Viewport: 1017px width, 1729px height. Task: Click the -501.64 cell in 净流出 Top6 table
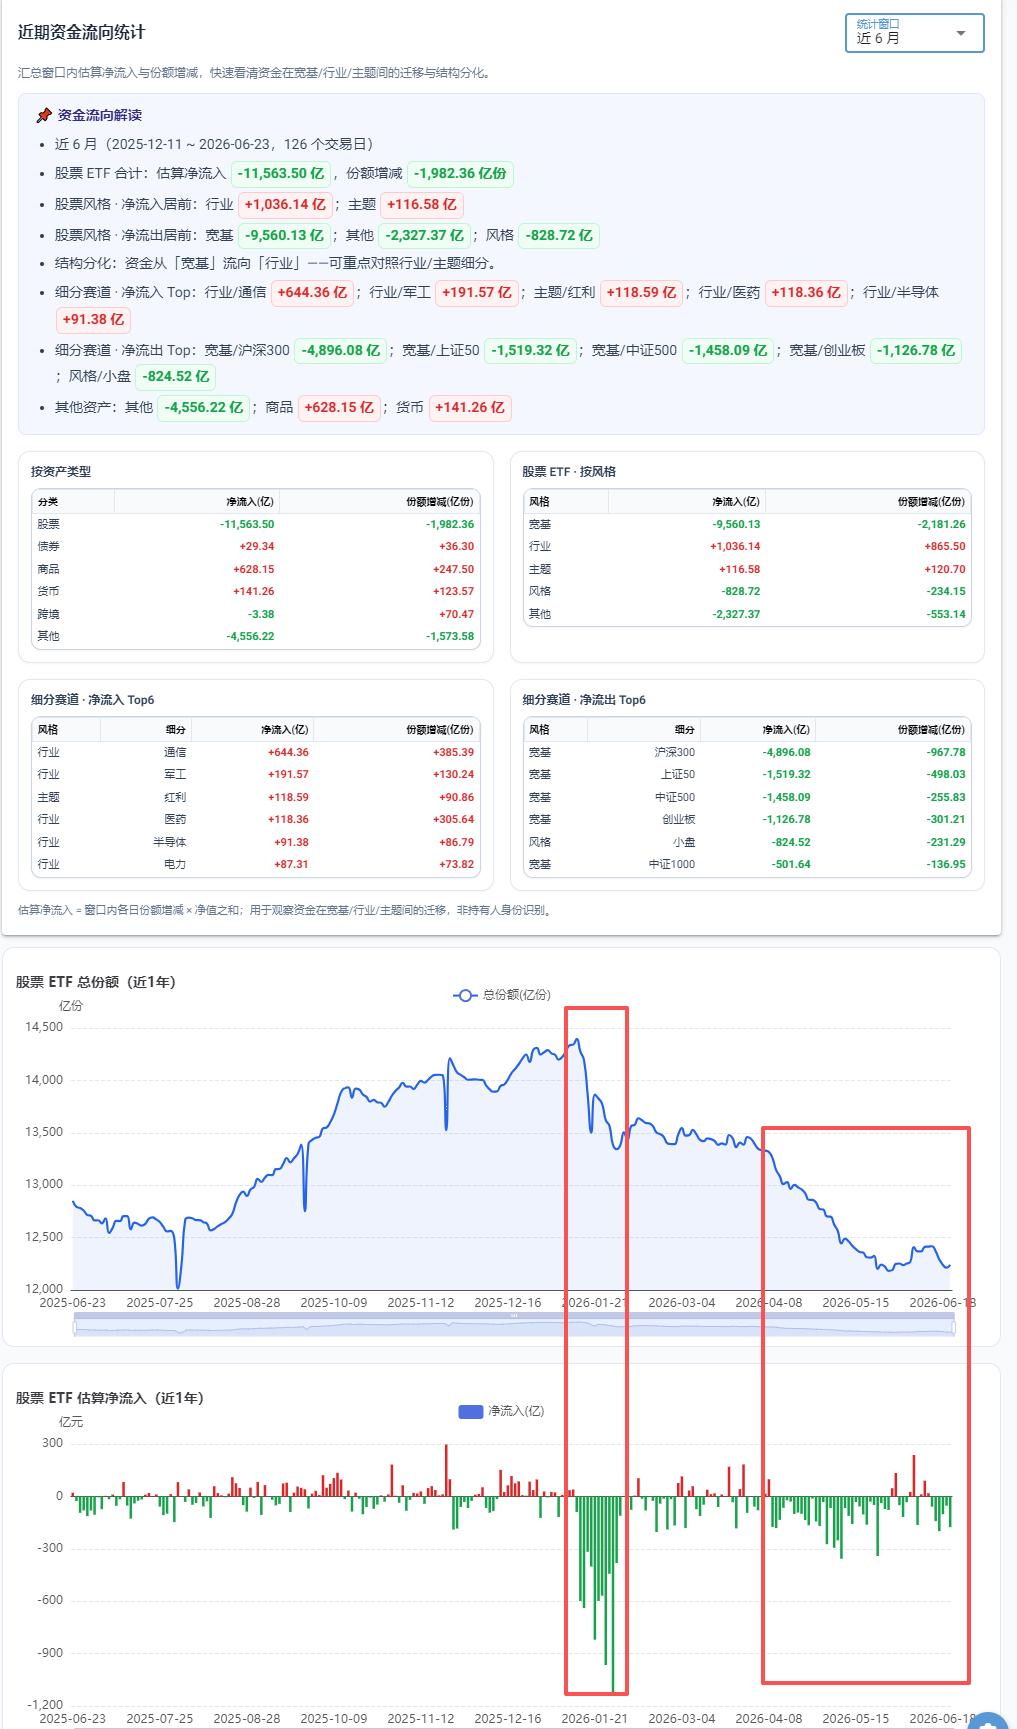(792, 865)
